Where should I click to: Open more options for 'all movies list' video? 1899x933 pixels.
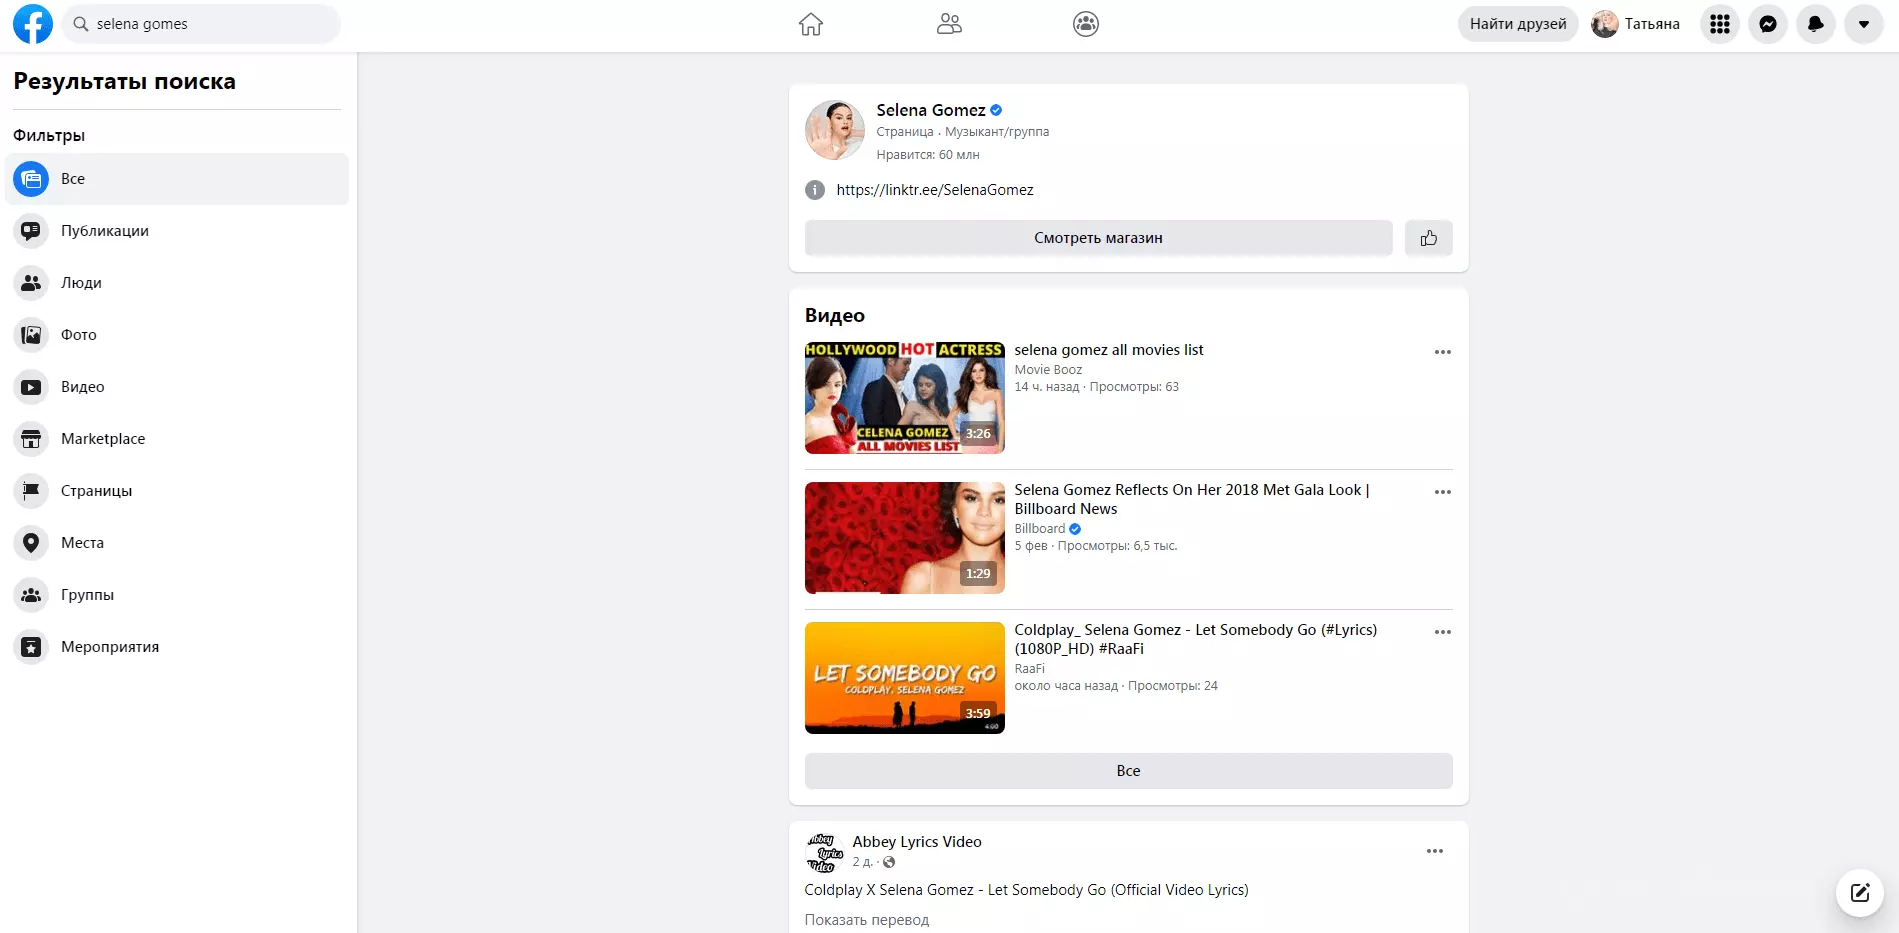1442,352
